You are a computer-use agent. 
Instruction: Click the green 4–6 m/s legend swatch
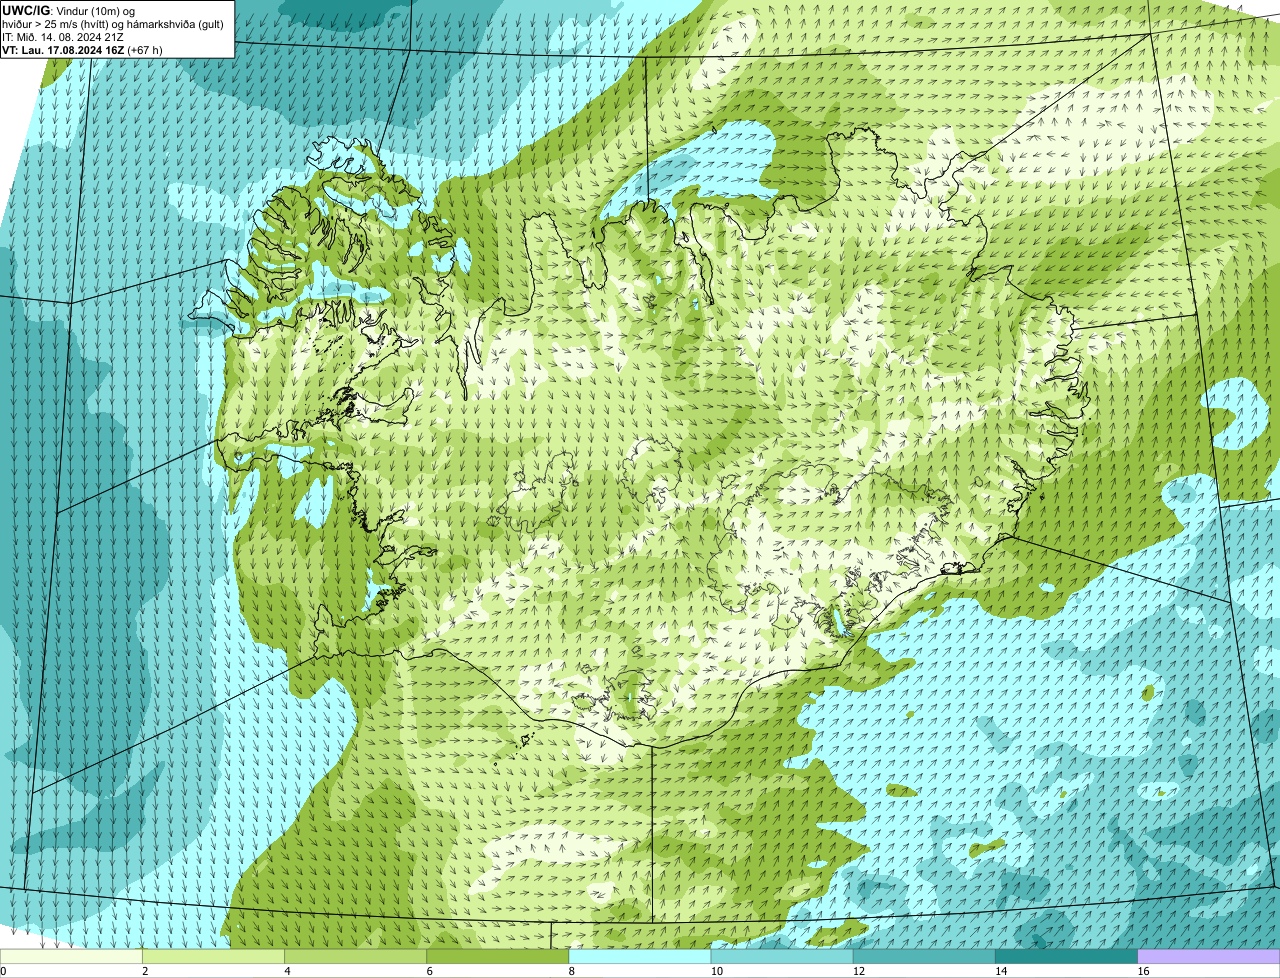point(355,956)
